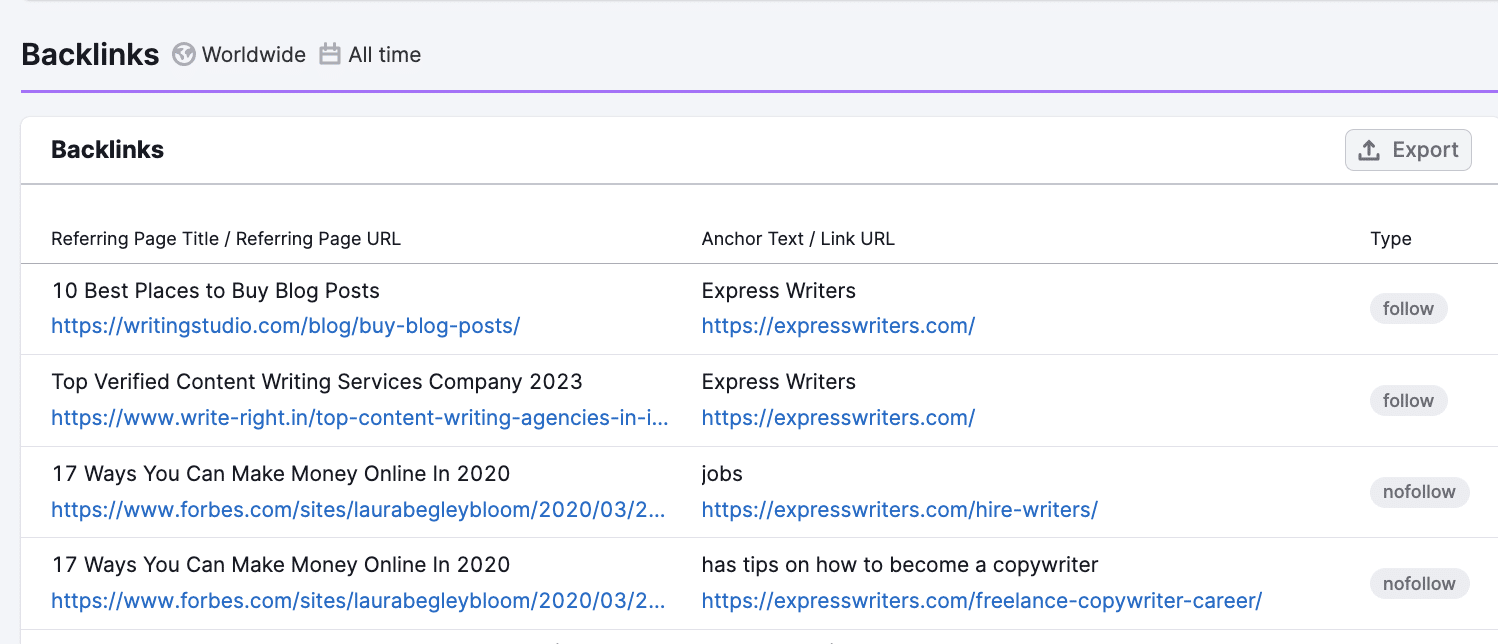Open the writingstudio.com buy-blog-posts link

(286, 325)
